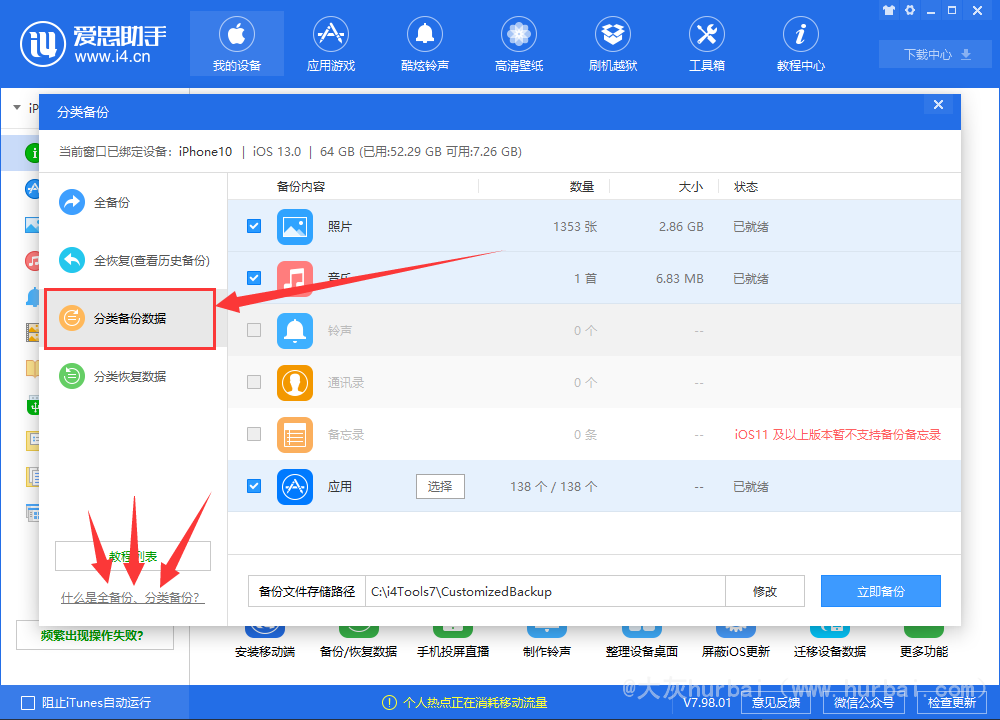Click the 照片 photos icon in list

(x=295, y=227)
